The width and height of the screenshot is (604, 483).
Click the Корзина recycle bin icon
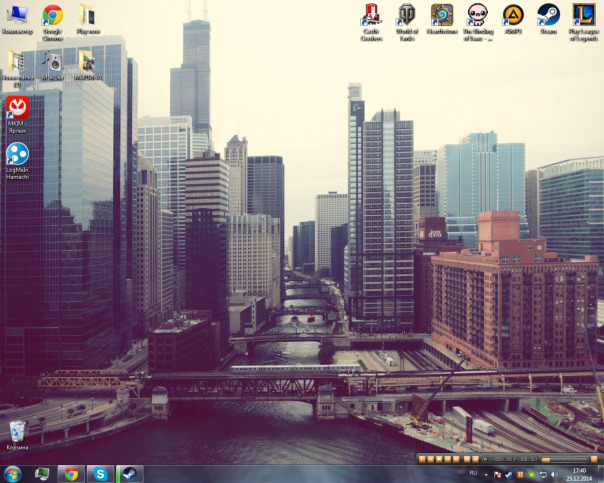(x=17, y=432)
